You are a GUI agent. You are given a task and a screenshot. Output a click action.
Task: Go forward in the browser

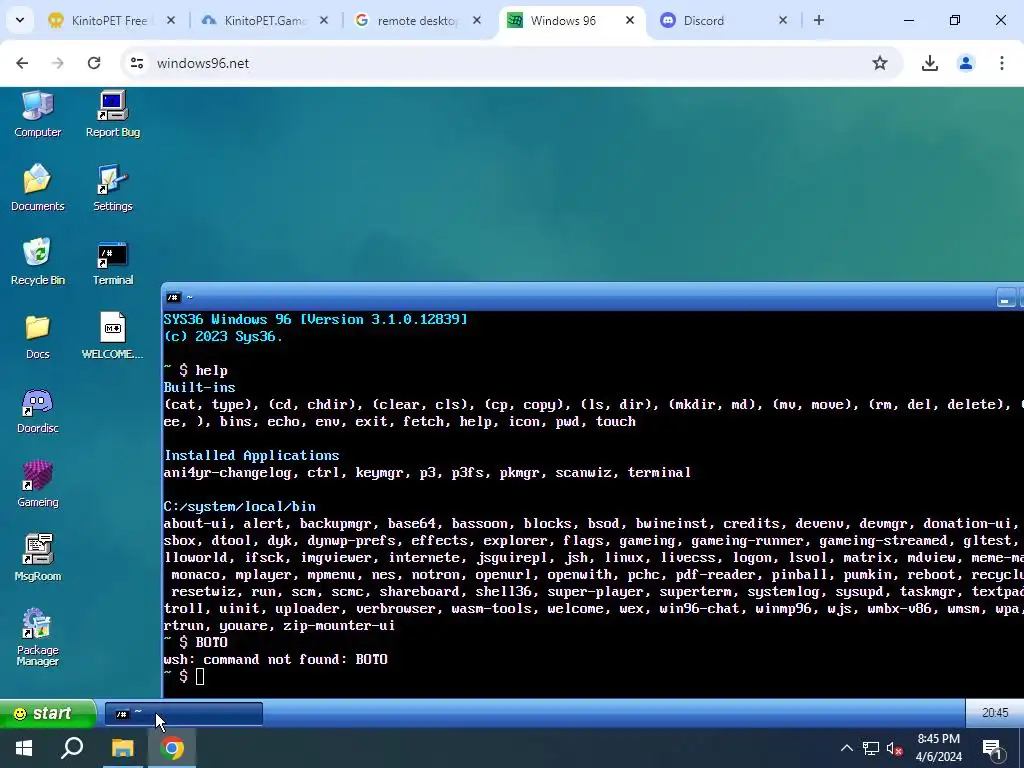click(58, 63)
